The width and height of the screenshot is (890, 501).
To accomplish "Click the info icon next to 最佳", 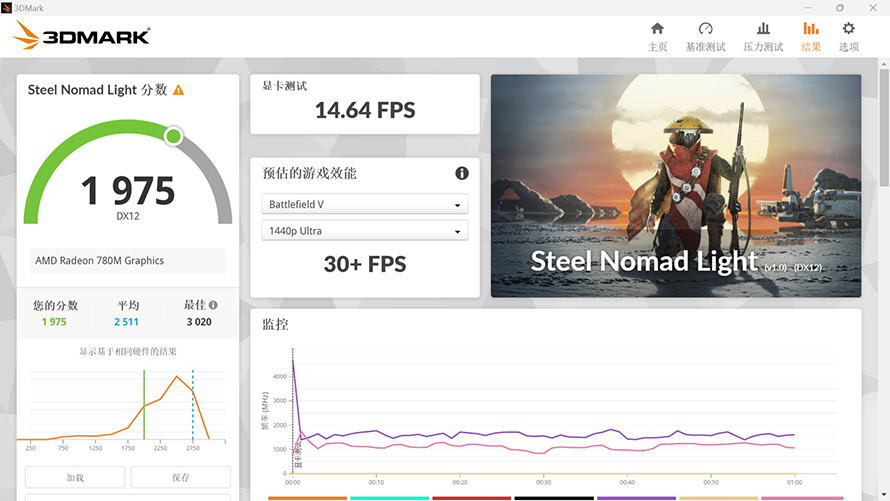I will pos(213,305).
